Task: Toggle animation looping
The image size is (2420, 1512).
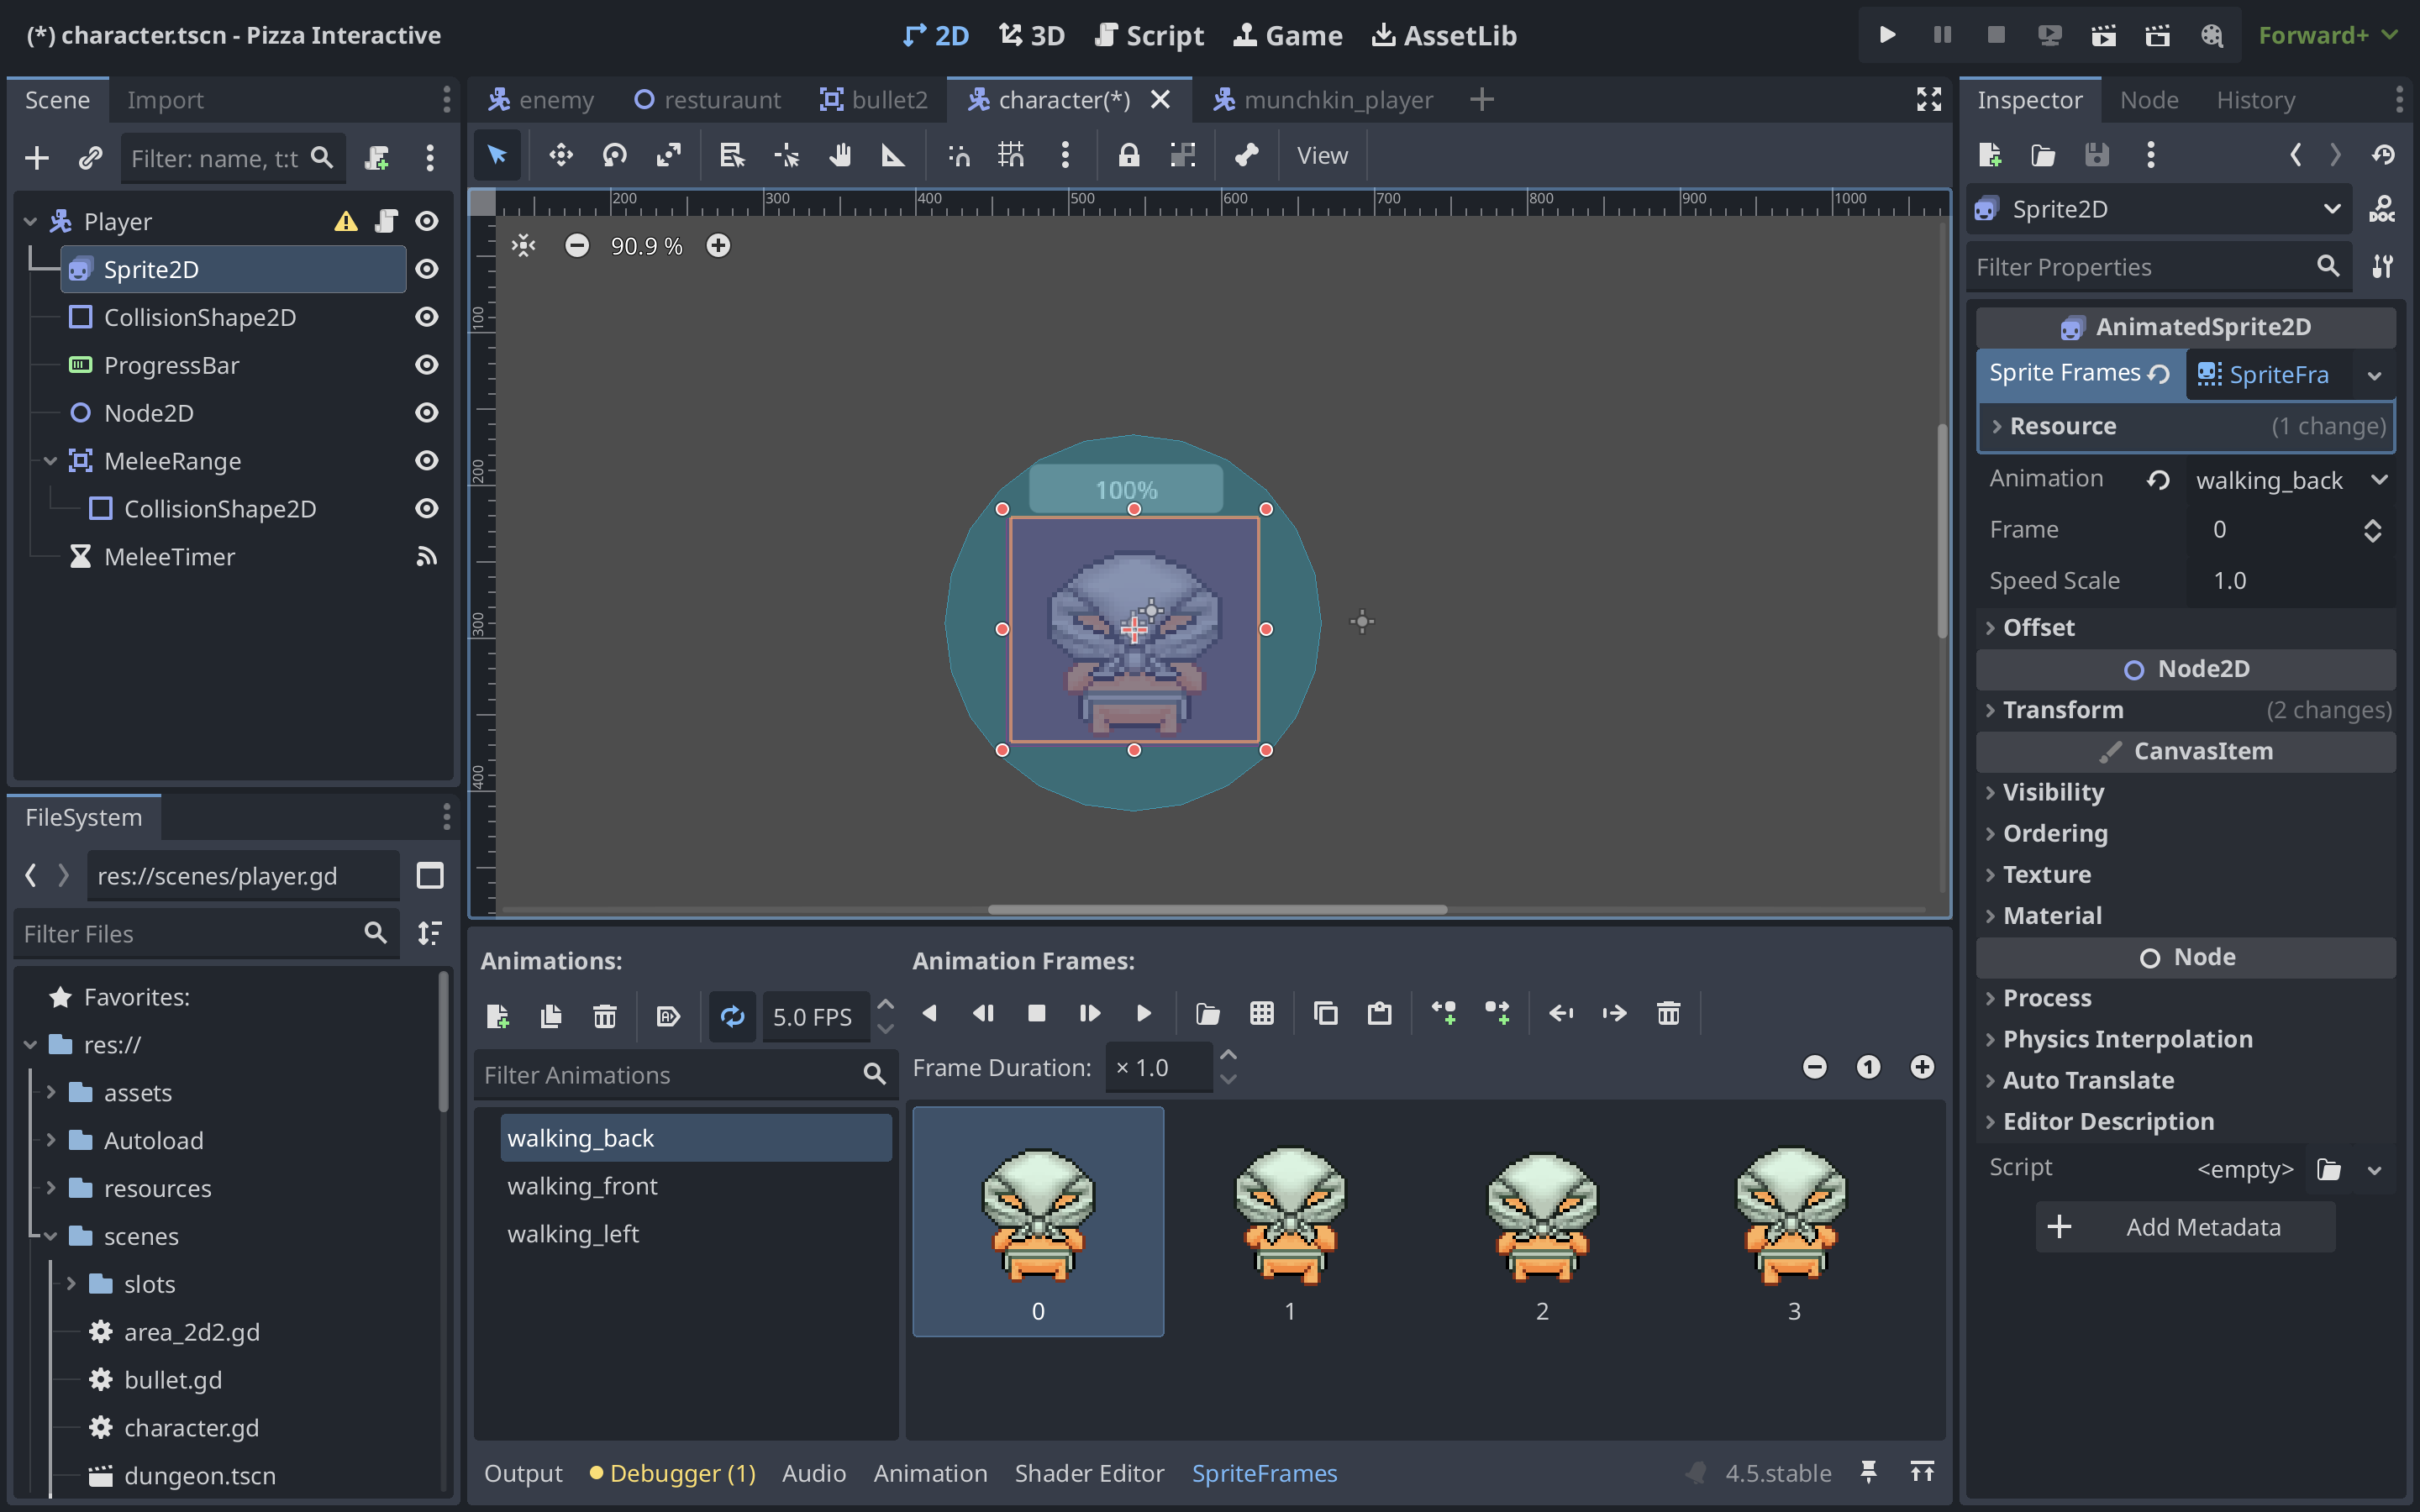Action: click(732, 1016)
